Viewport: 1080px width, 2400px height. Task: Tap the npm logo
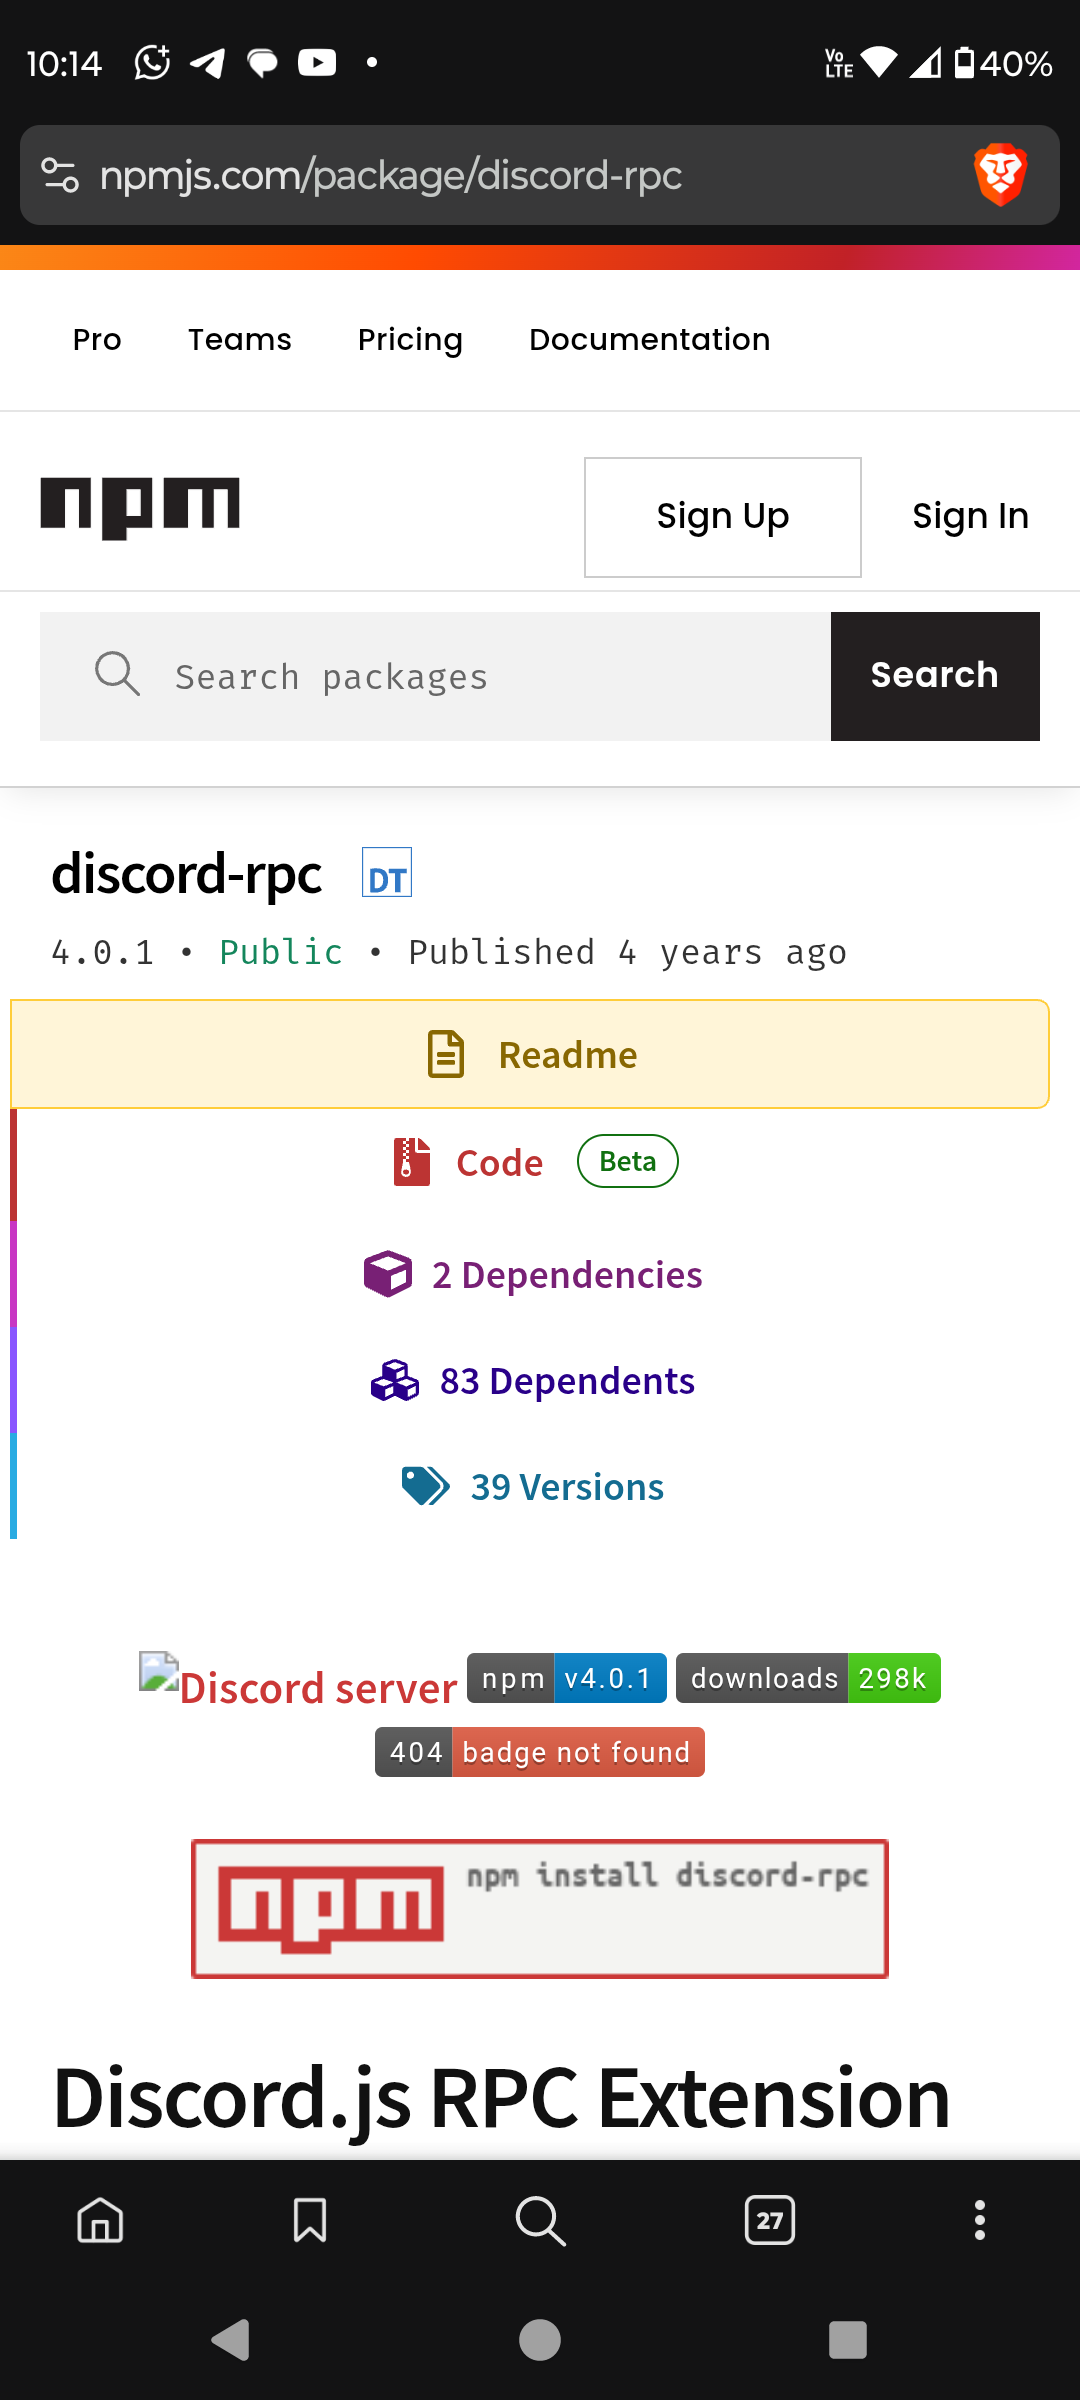click(x=140, y=508)
